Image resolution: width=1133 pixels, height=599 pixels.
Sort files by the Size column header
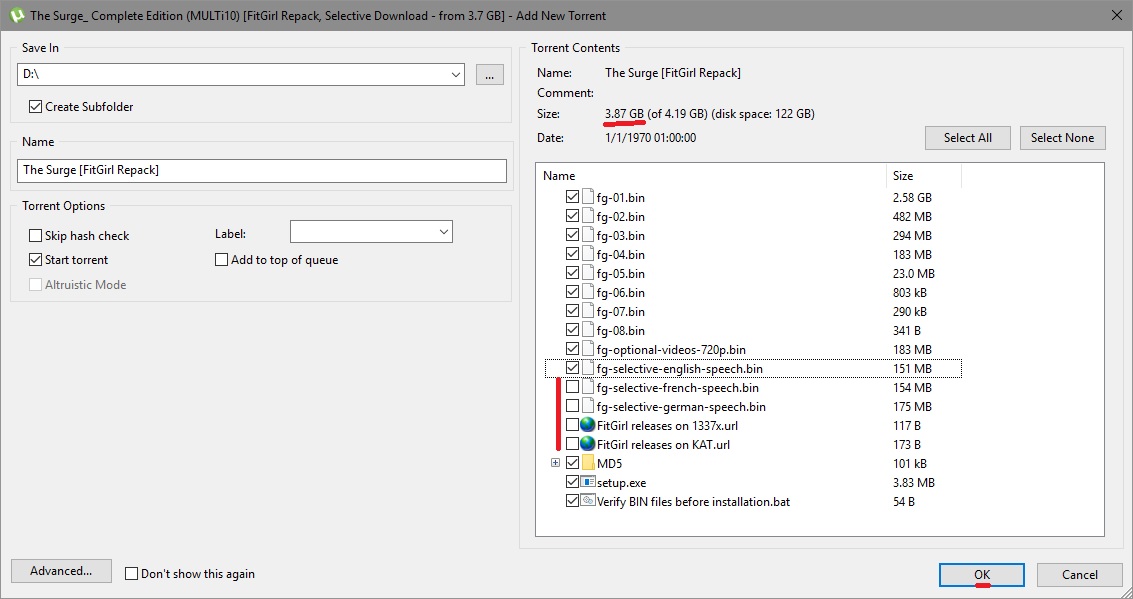pyautogui.click(x=923, y=176)
